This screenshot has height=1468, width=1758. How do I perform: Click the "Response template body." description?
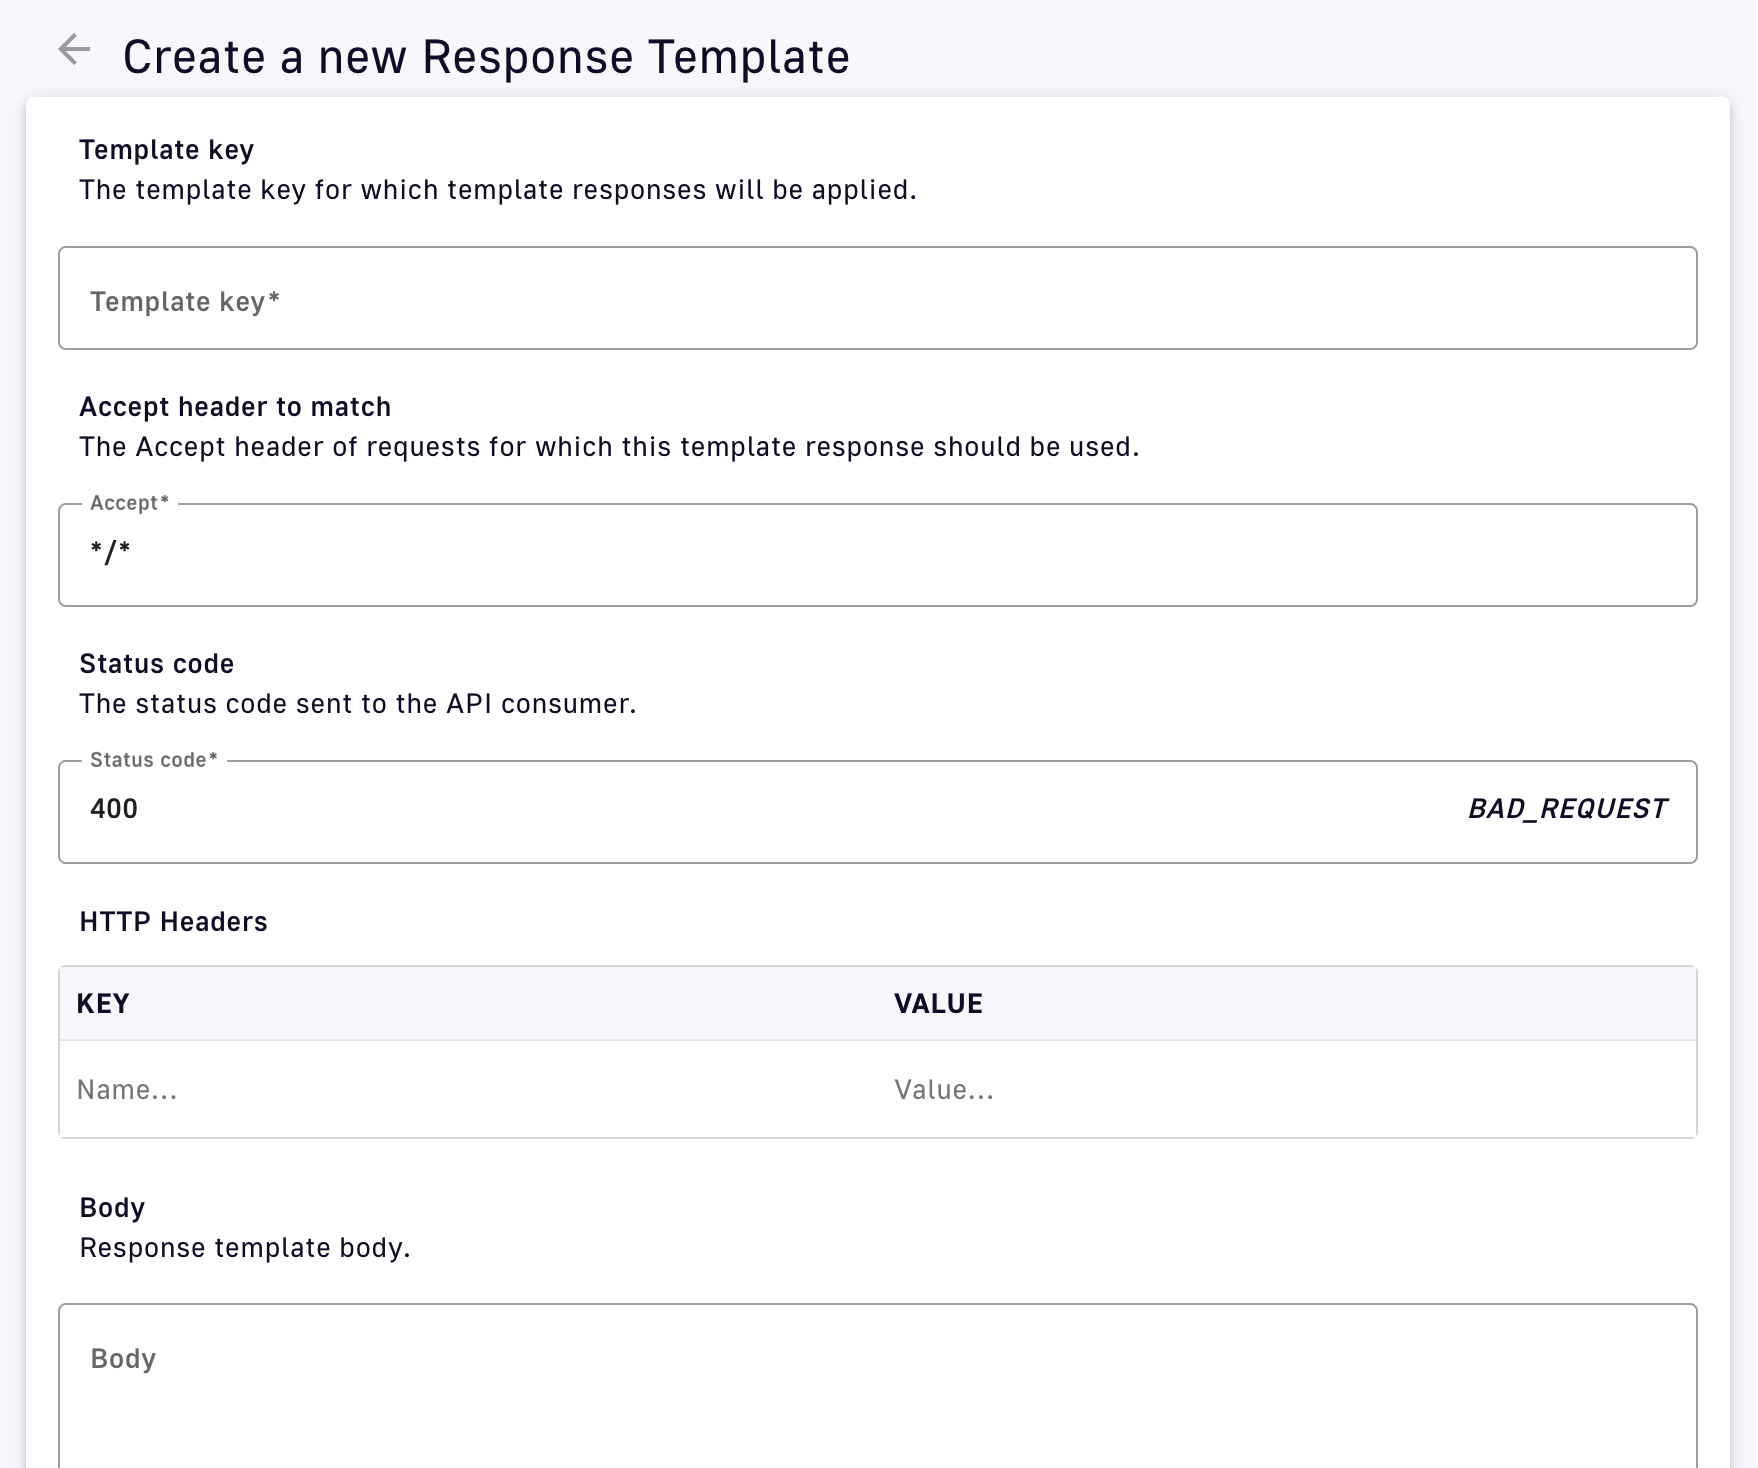point(245,1248)
